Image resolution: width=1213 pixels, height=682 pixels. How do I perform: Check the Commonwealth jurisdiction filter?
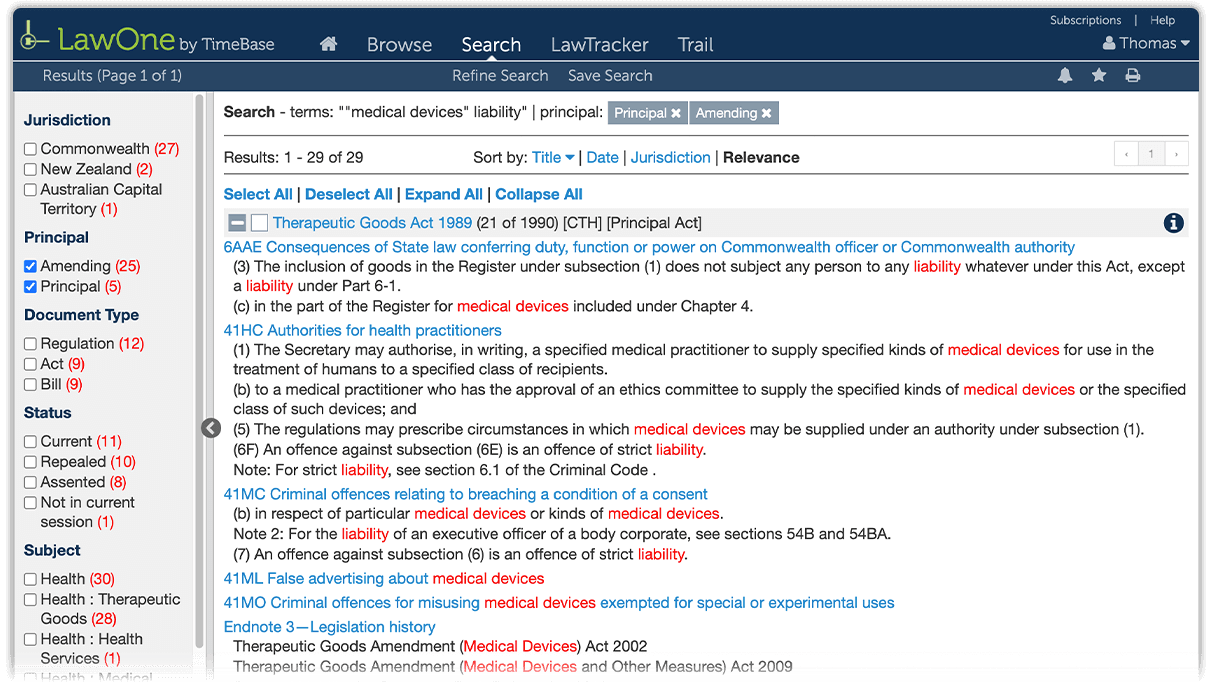29,148
